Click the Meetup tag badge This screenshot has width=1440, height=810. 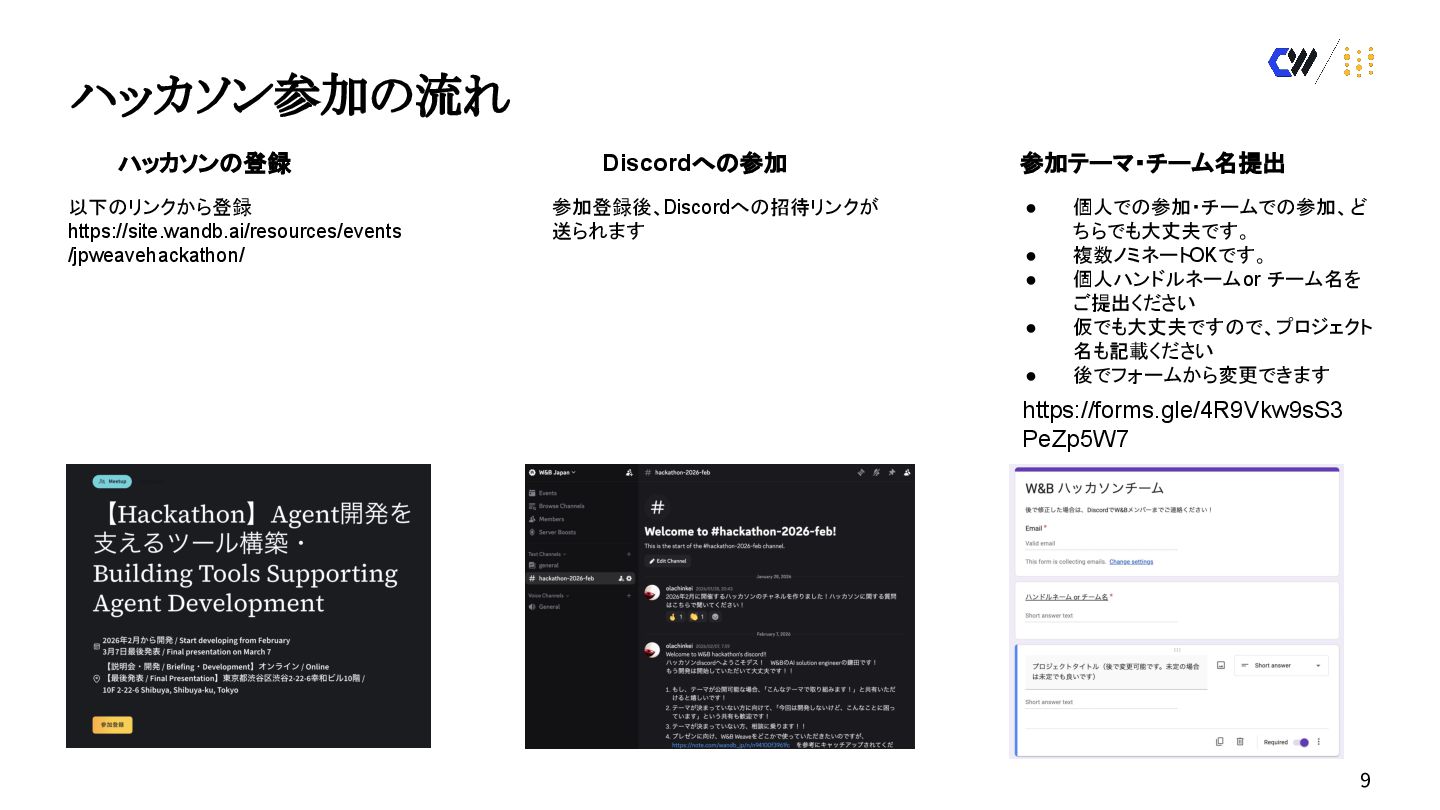click(112, 481)
